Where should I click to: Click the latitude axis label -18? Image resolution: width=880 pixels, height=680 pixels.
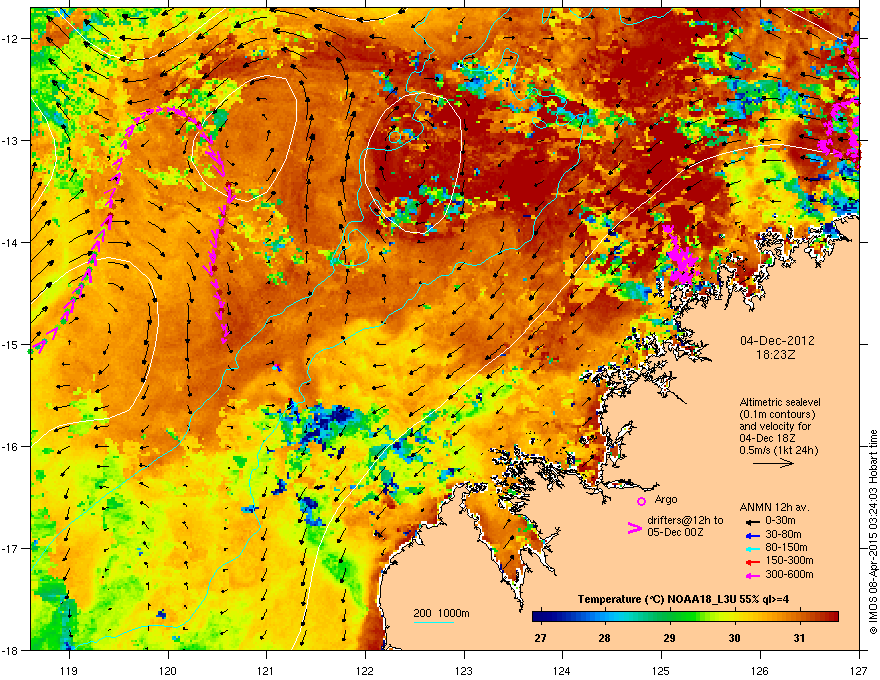coord(10,650)
